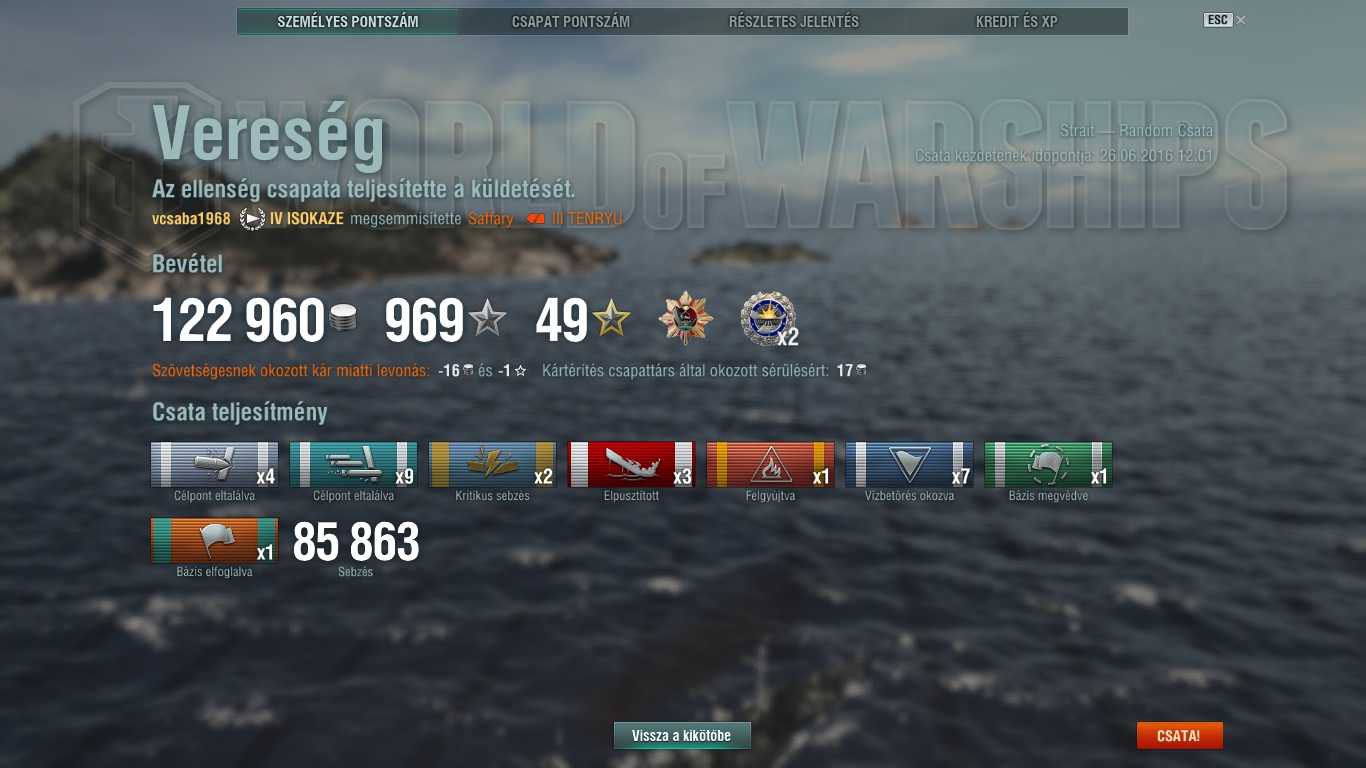Viewport: 1366px width, 768px height.
Task: Click the torpedo hits ribbon x9
Action: [x=353, y=465]
